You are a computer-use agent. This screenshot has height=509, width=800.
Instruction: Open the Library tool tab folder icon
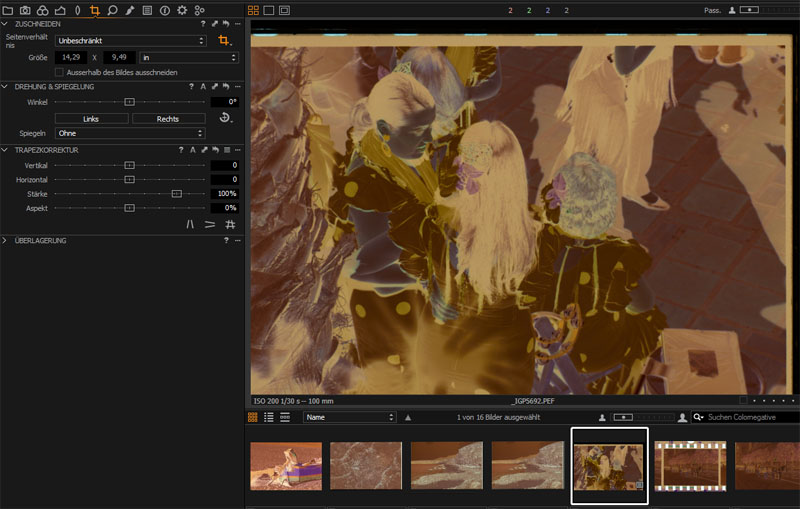pos(8,10)
